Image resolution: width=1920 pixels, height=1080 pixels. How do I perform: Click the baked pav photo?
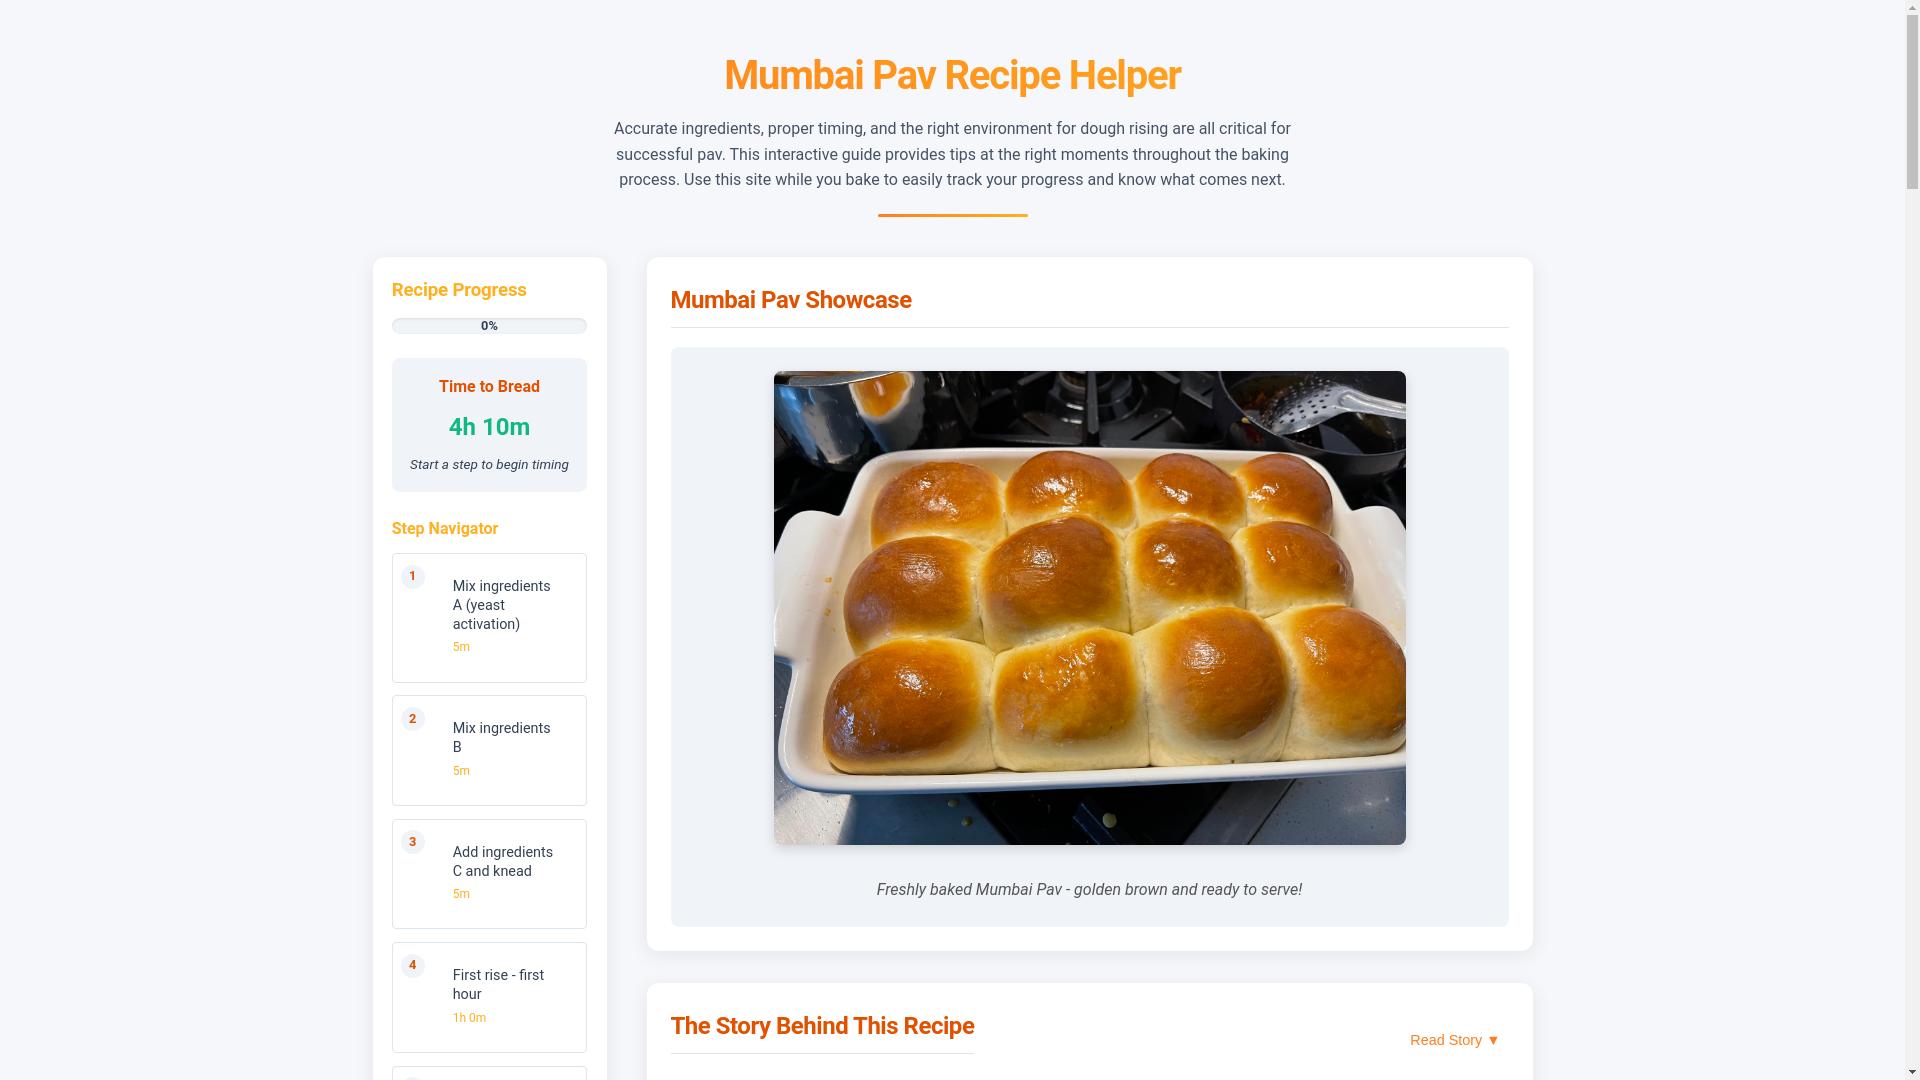[1089, 608]
